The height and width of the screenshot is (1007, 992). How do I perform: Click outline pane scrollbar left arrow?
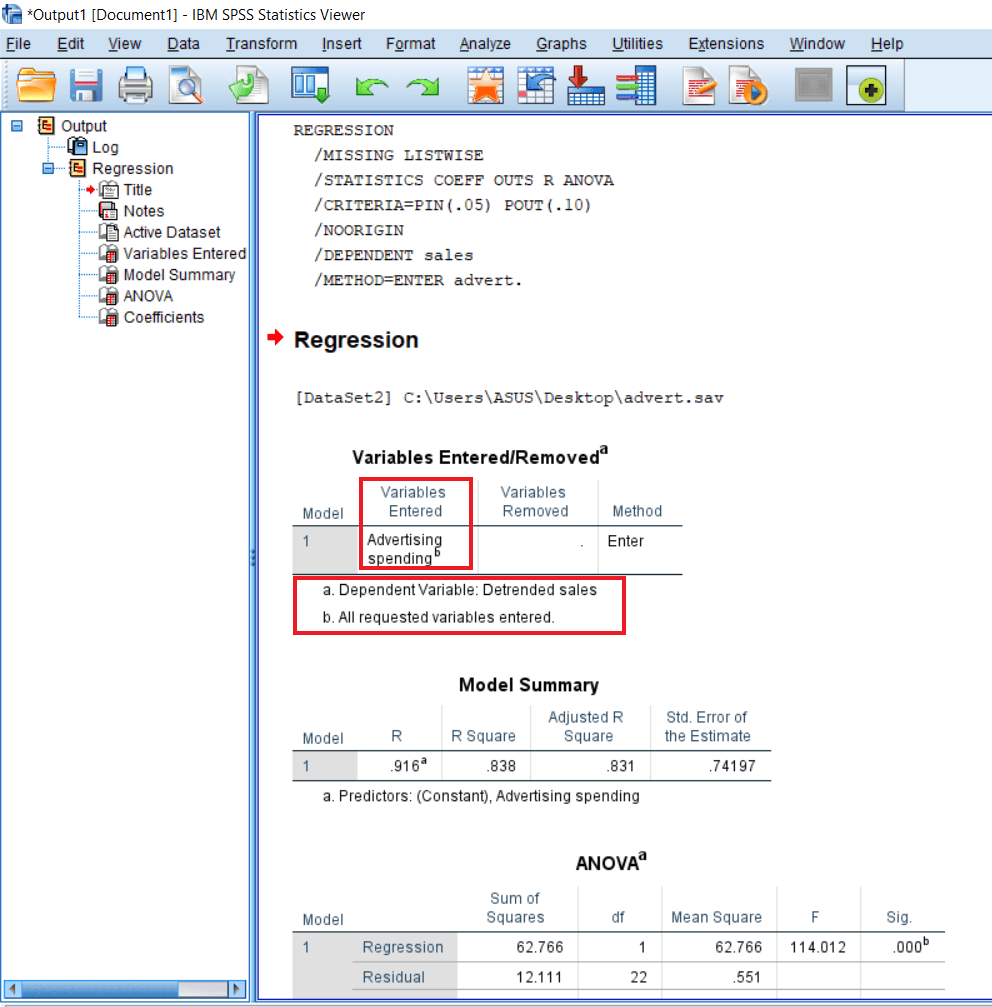click(12, 988)
